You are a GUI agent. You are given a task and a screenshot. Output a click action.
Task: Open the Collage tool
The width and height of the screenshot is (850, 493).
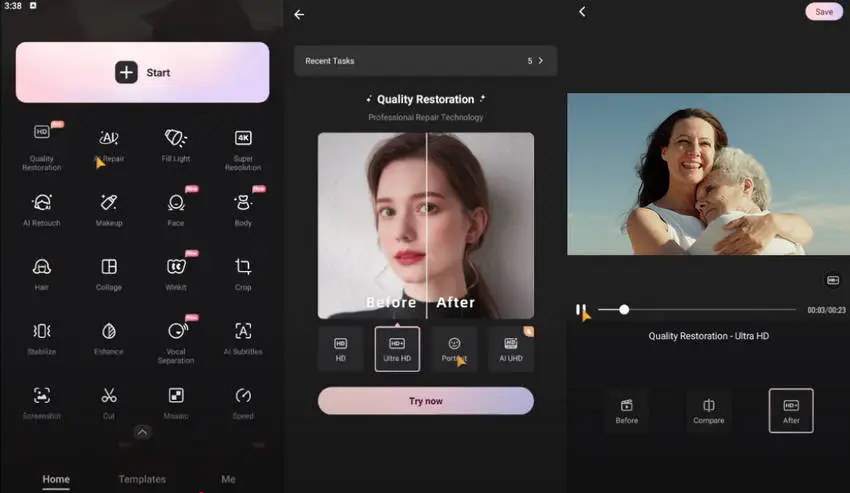(x=109, y=272)
